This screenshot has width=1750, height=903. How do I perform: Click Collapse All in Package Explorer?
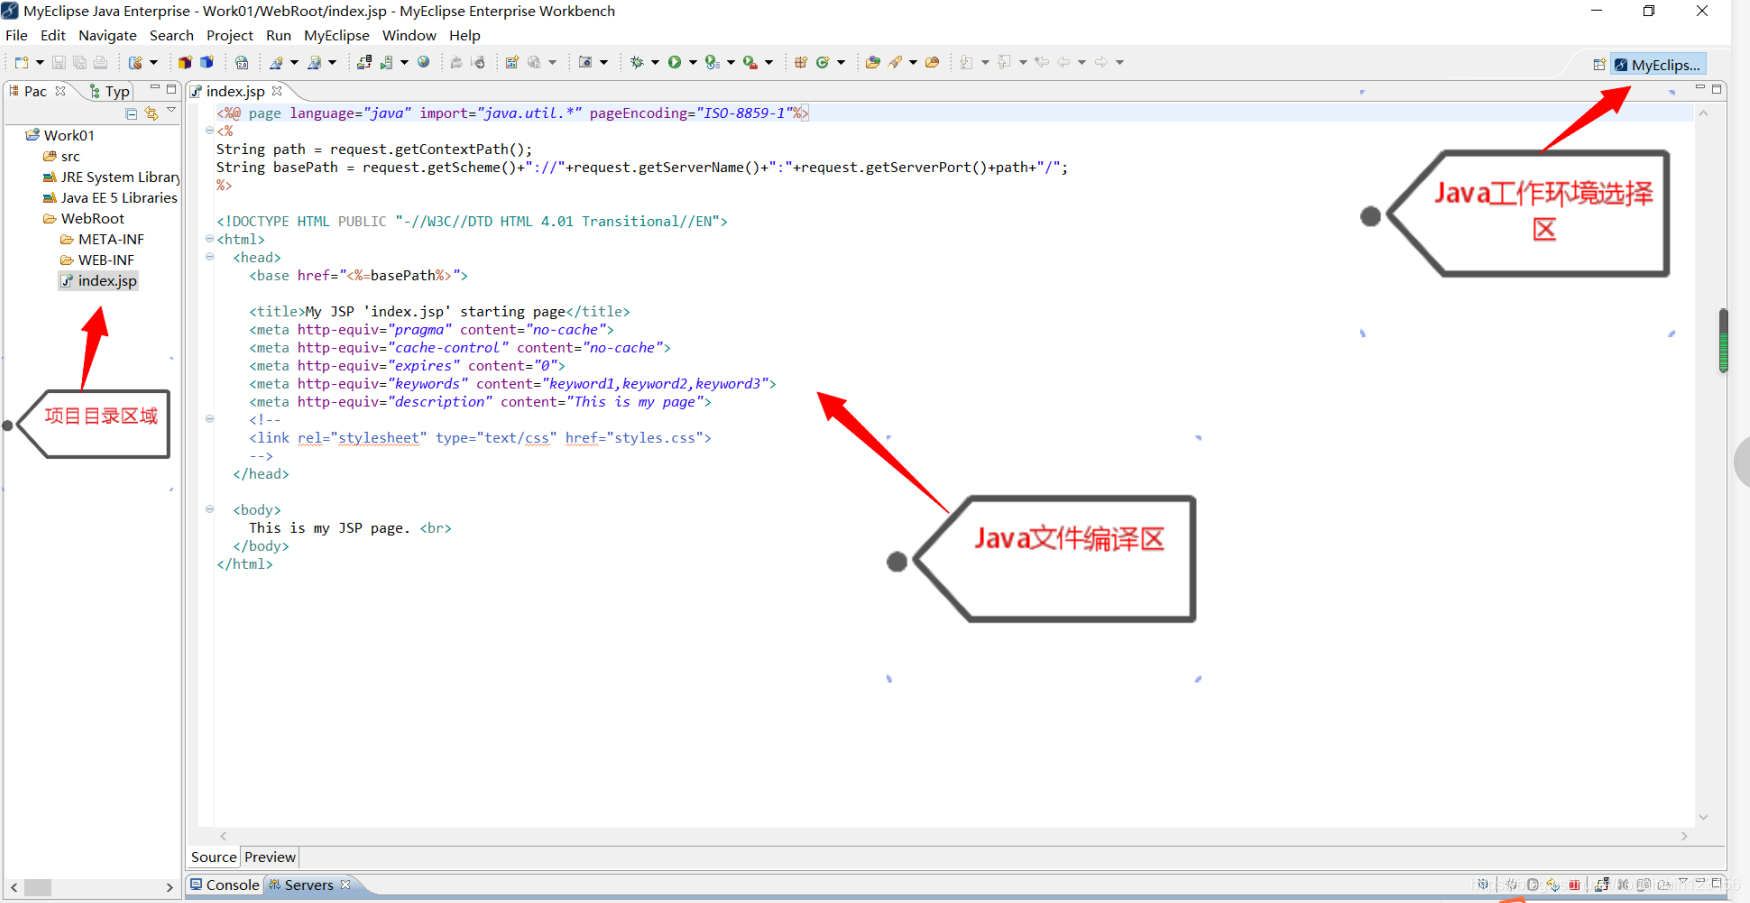click(x=131, y=113)
